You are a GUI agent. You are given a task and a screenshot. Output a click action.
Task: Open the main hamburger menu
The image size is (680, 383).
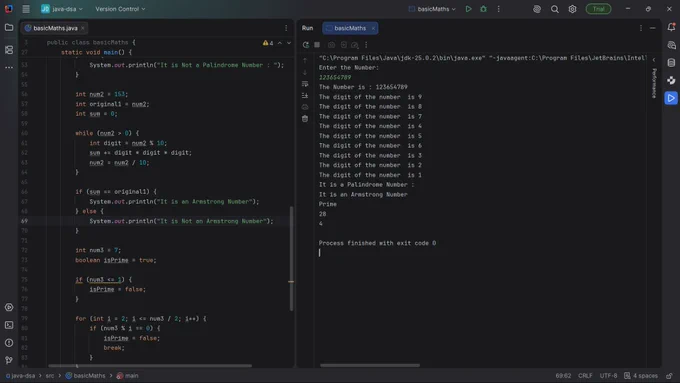tap(26, 9)
